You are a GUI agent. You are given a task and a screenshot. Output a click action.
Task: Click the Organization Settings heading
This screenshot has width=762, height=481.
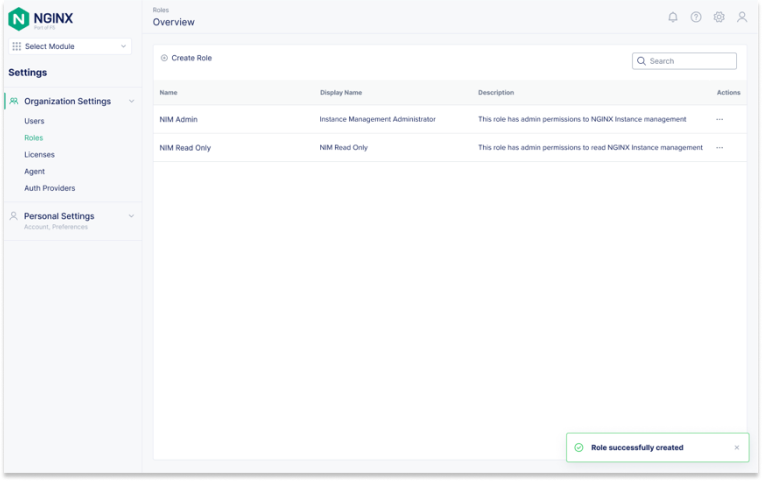(68, 101)
